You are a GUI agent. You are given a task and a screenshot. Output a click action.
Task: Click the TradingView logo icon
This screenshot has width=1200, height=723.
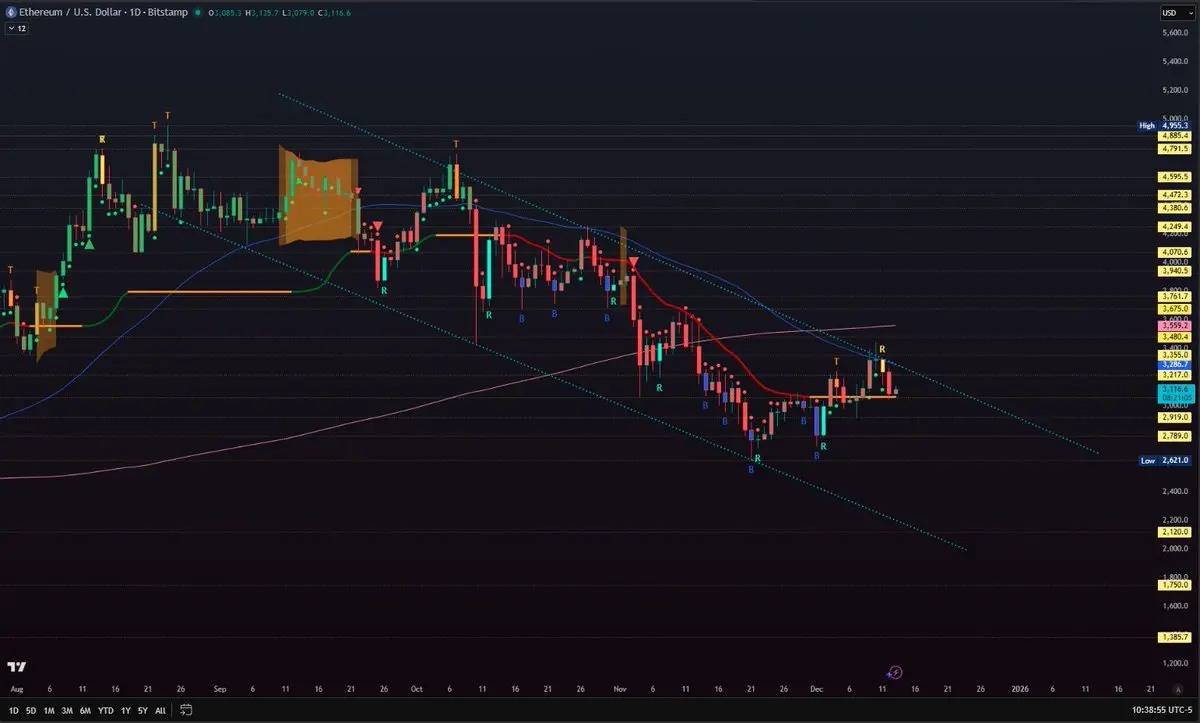coord(16,667)
